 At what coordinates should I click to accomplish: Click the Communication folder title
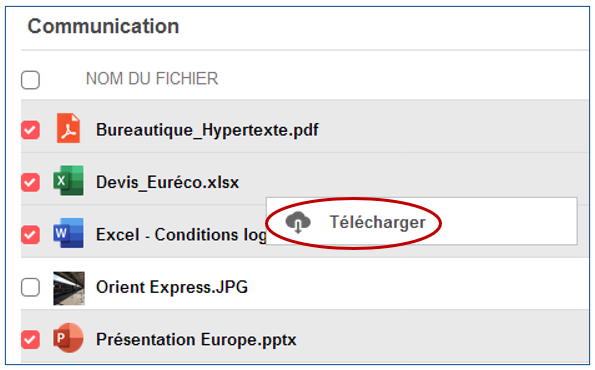click(x=103, y=26)
